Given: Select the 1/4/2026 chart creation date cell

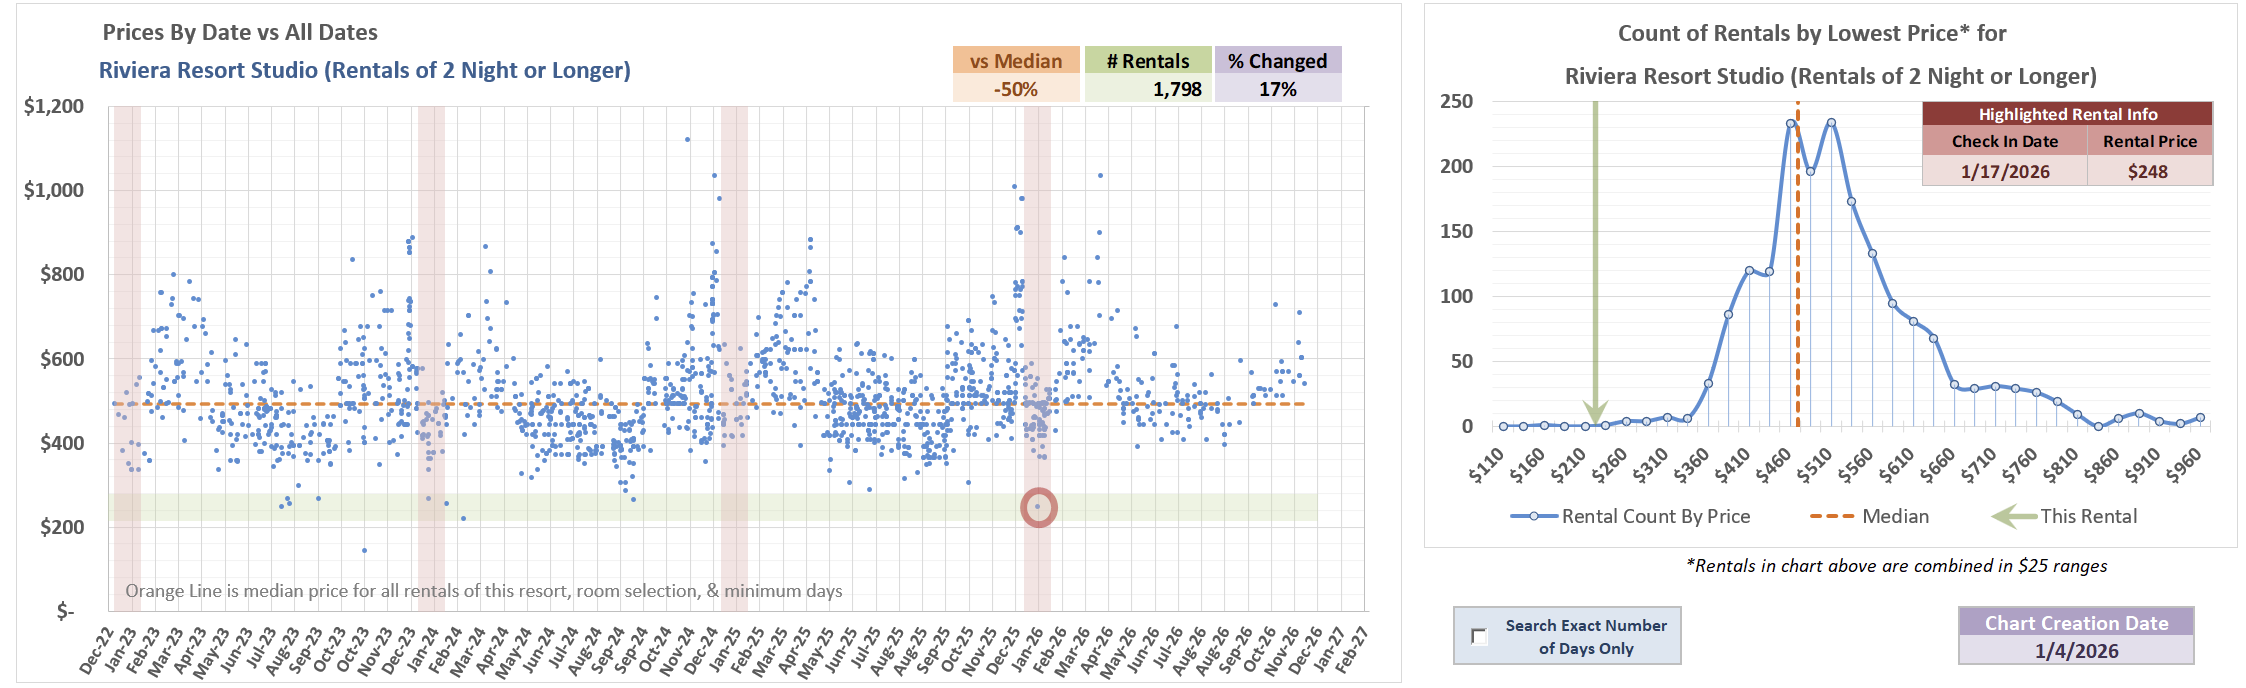Looking at the screenshot, I should (2076, 651).
